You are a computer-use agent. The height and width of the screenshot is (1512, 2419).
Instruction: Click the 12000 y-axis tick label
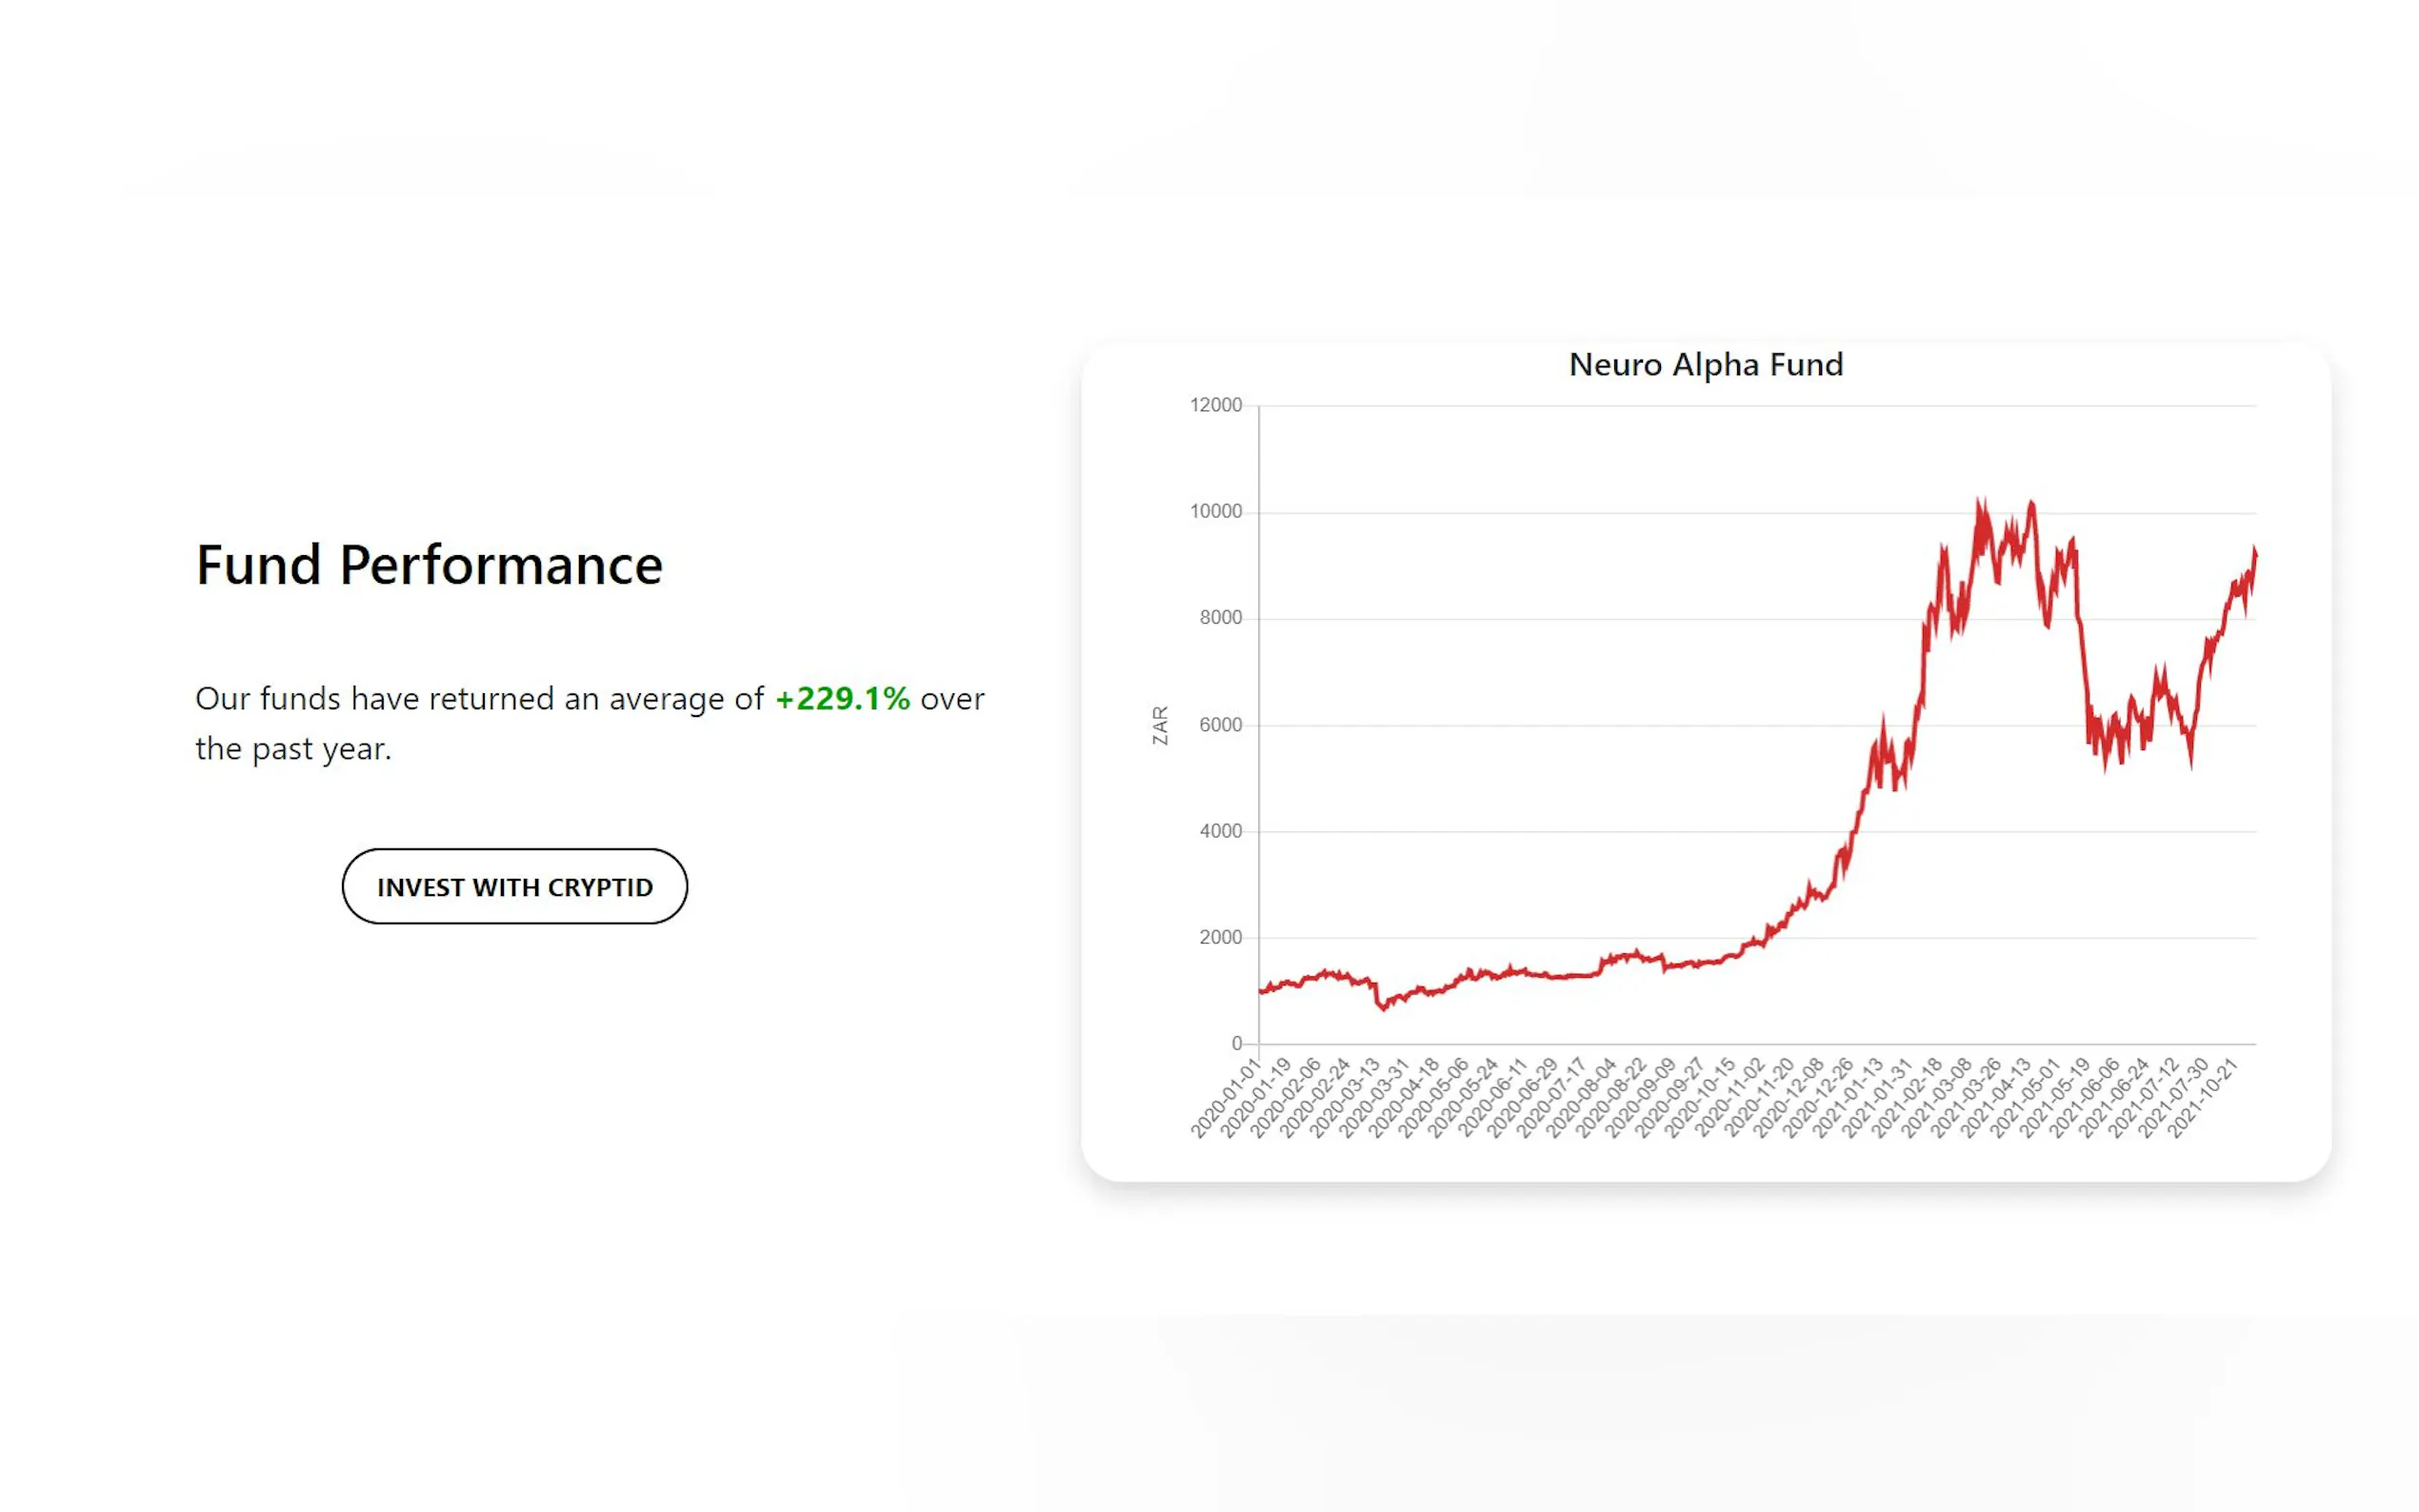pos(1215,405)
